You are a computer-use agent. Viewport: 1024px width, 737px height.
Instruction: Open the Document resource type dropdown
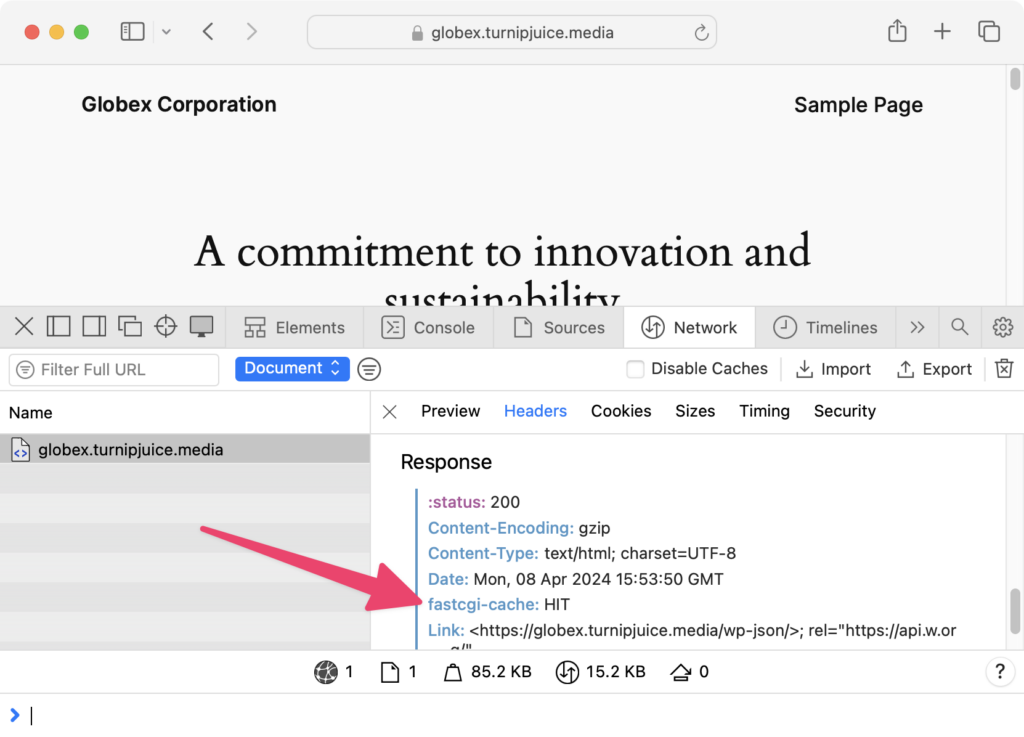coord(291,369)
